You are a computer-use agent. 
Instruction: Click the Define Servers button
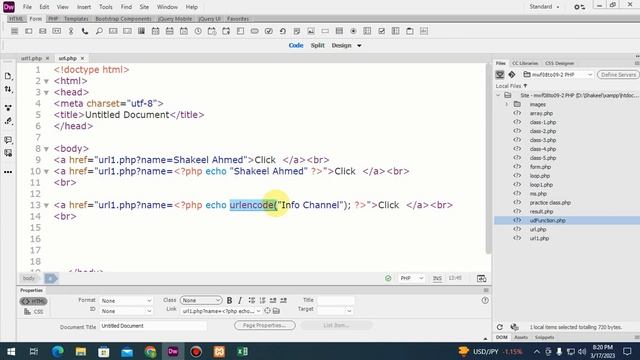click(618, 75)
